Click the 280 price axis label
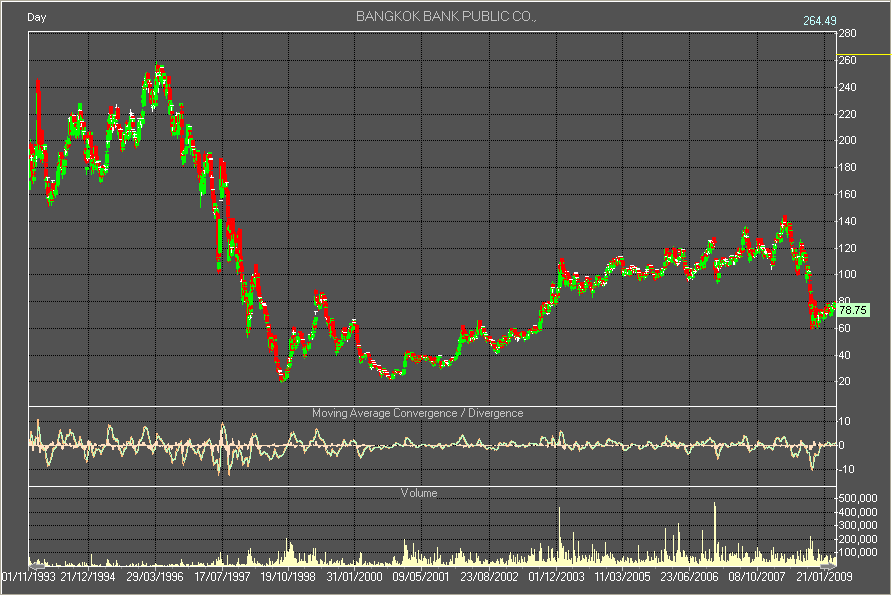The image size is (892, 596). tap(848, 34)
